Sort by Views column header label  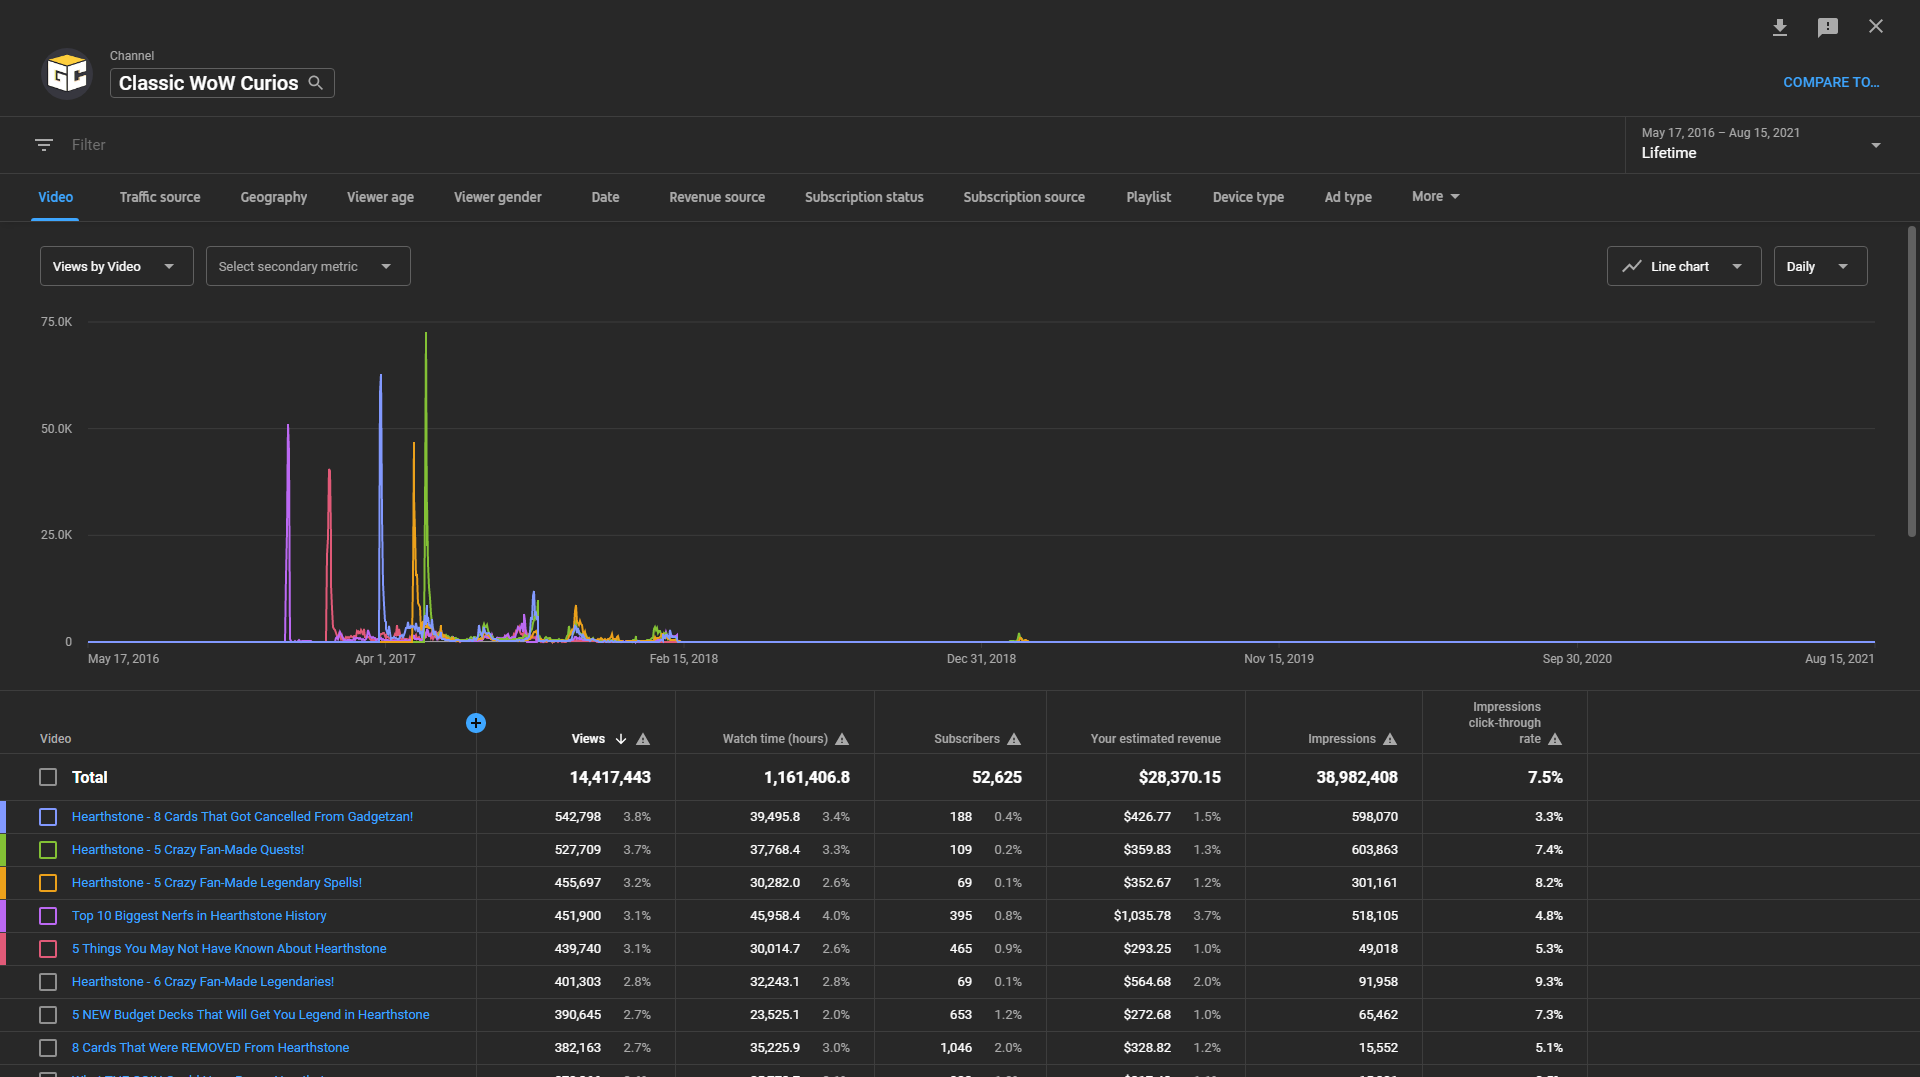click(x=588, y=739)
